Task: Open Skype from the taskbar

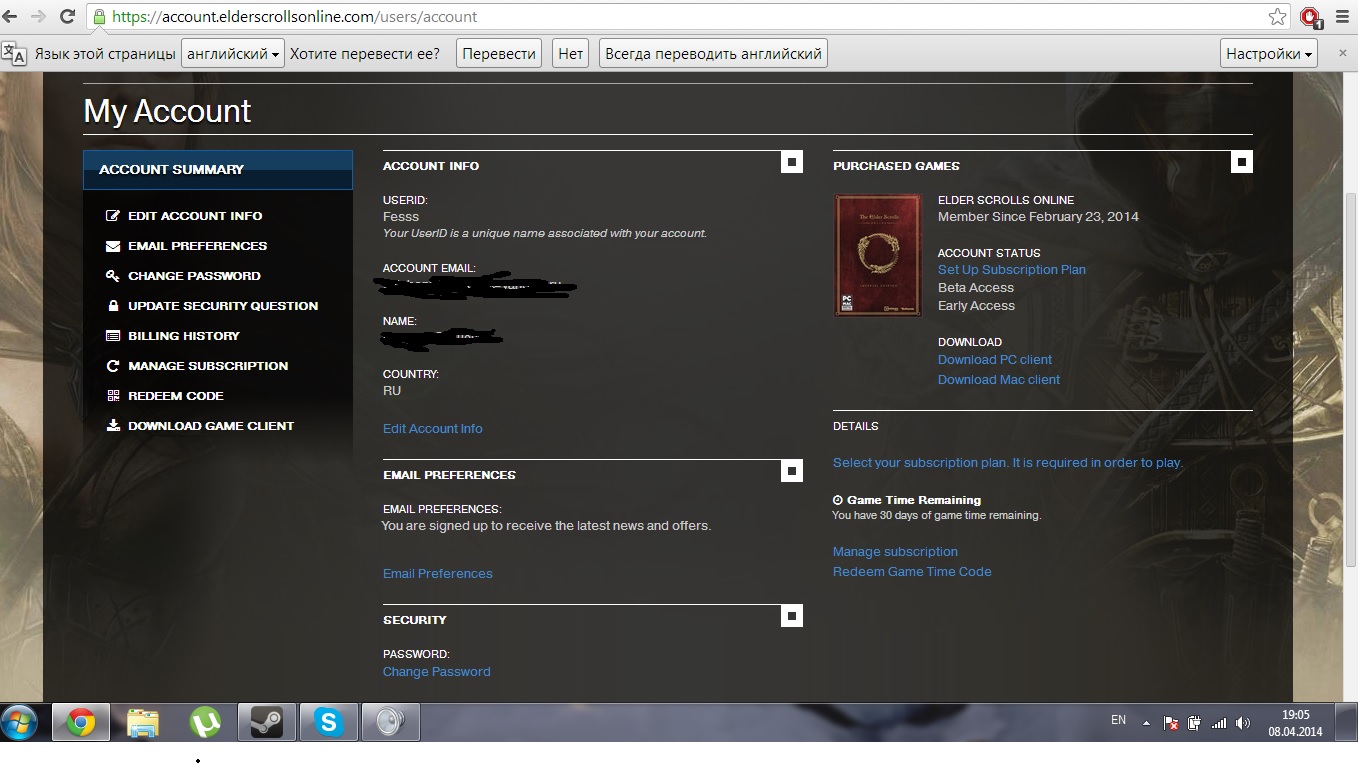Action: [x=328, y=722]
